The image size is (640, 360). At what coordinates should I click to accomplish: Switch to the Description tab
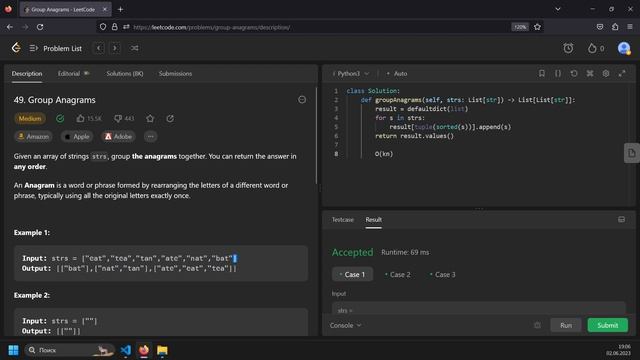coord(27,73)
